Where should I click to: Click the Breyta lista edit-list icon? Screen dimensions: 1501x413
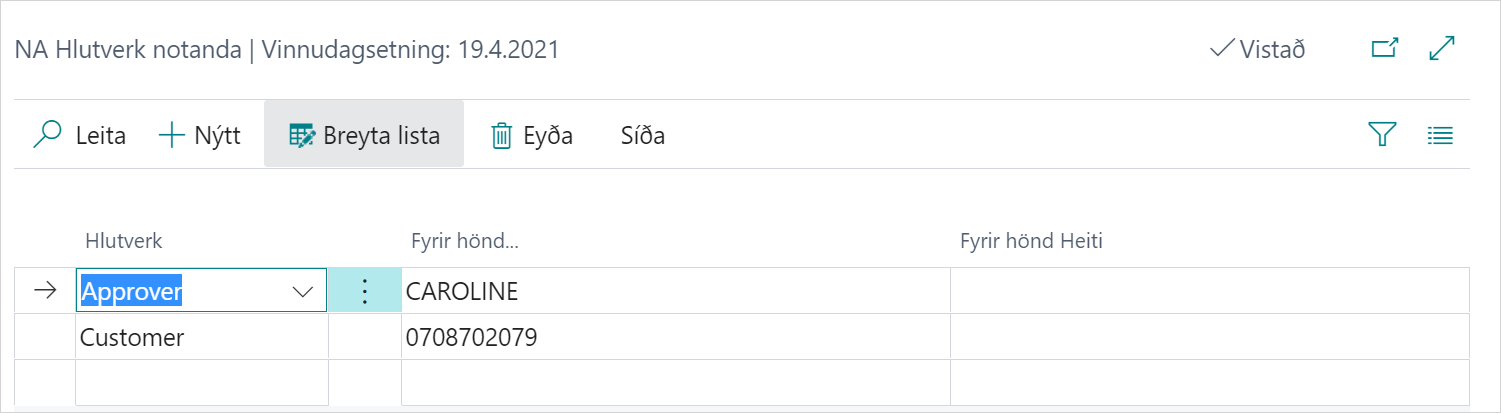pyautogui.click(x=301, y=135)
